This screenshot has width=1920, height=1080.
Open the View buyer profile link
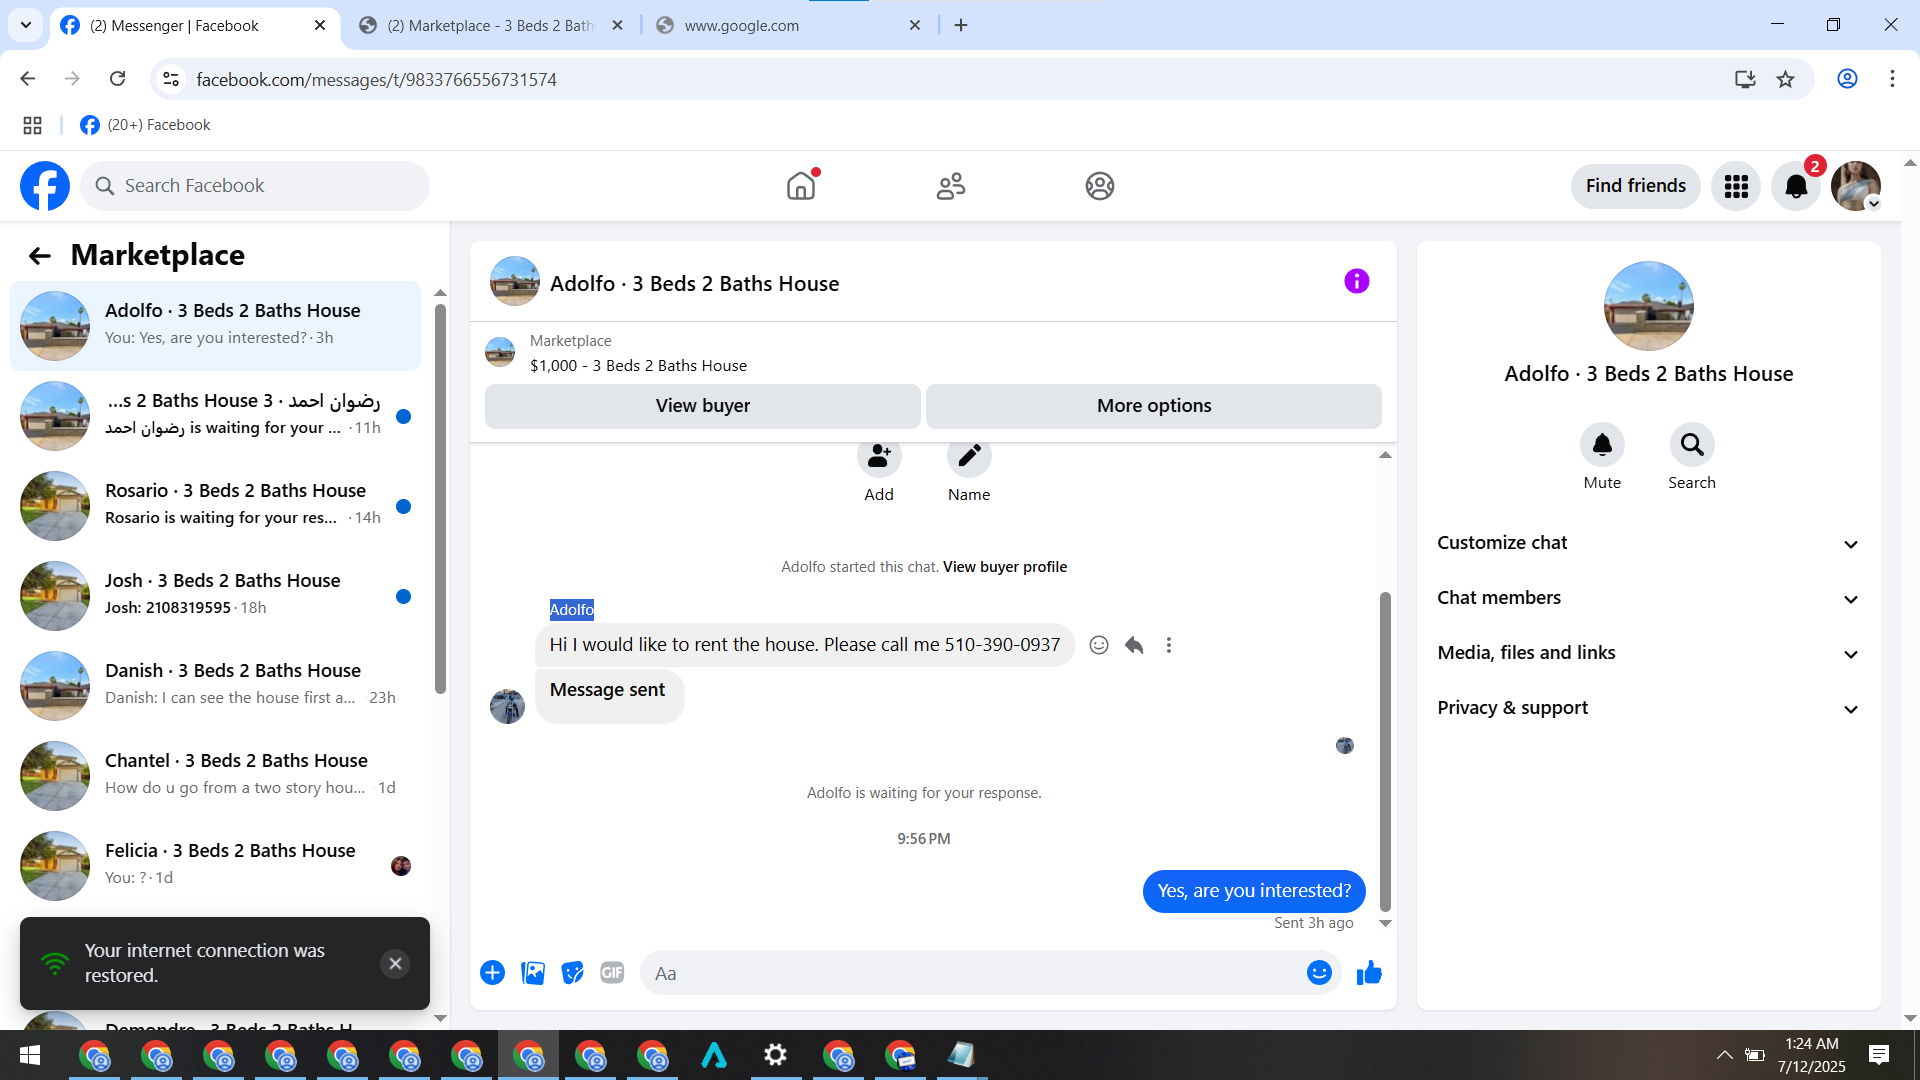coord(1005,567)
